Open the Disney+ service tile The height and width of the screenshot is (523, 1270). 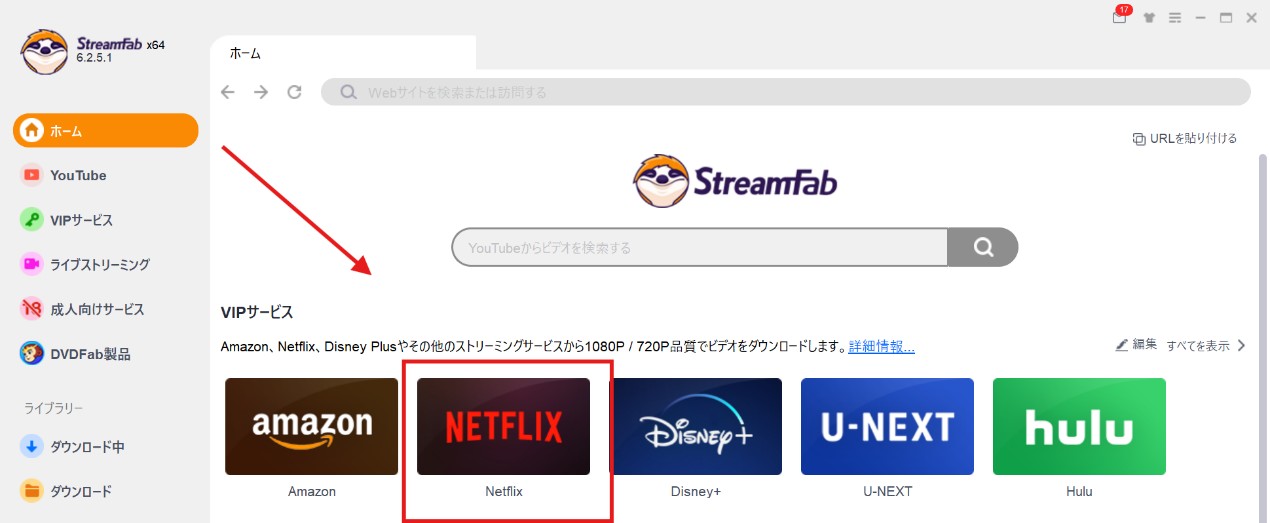pos(696,426)
